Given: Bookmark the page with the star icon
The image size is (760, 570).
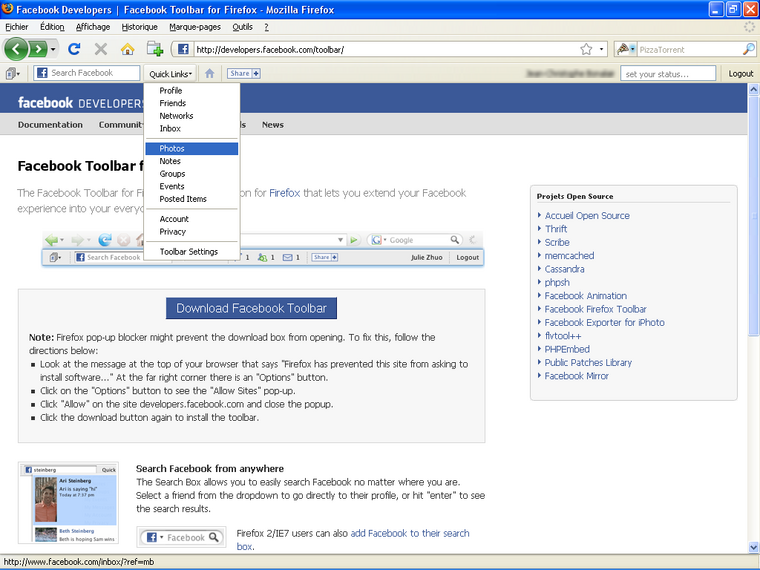Looking at the screenshot, I should point(586,49).
